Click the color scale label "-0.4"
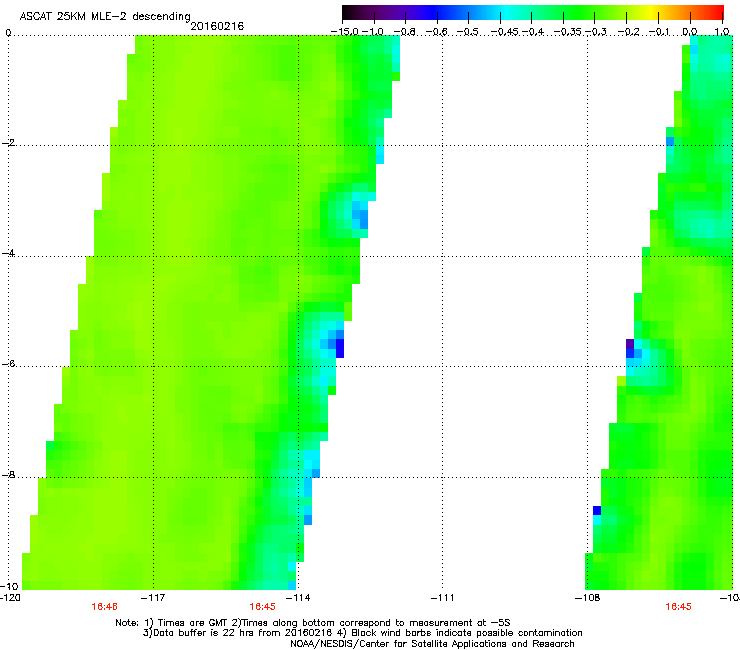The height and width of the screenshot is (650, 740). coord(533,32)
